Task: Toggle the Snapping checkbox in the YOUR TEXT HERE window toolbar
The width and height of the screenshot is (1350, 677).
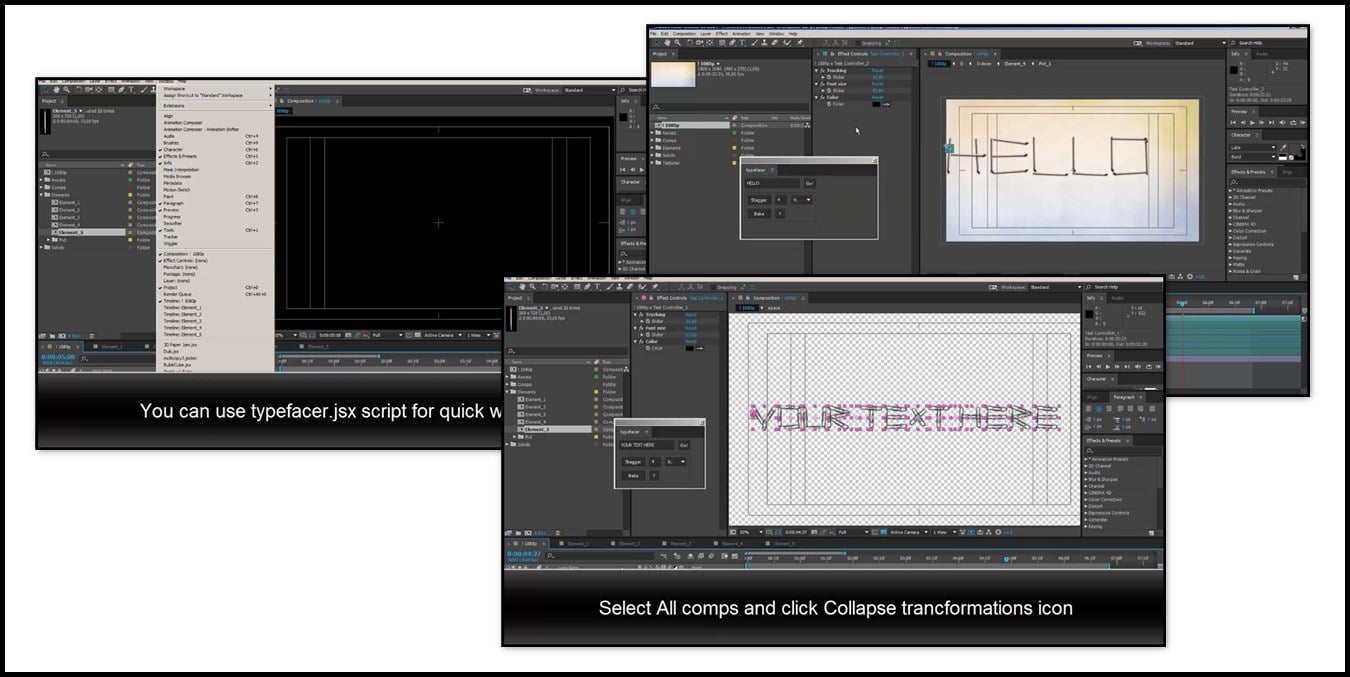Action: pos(715,287)
